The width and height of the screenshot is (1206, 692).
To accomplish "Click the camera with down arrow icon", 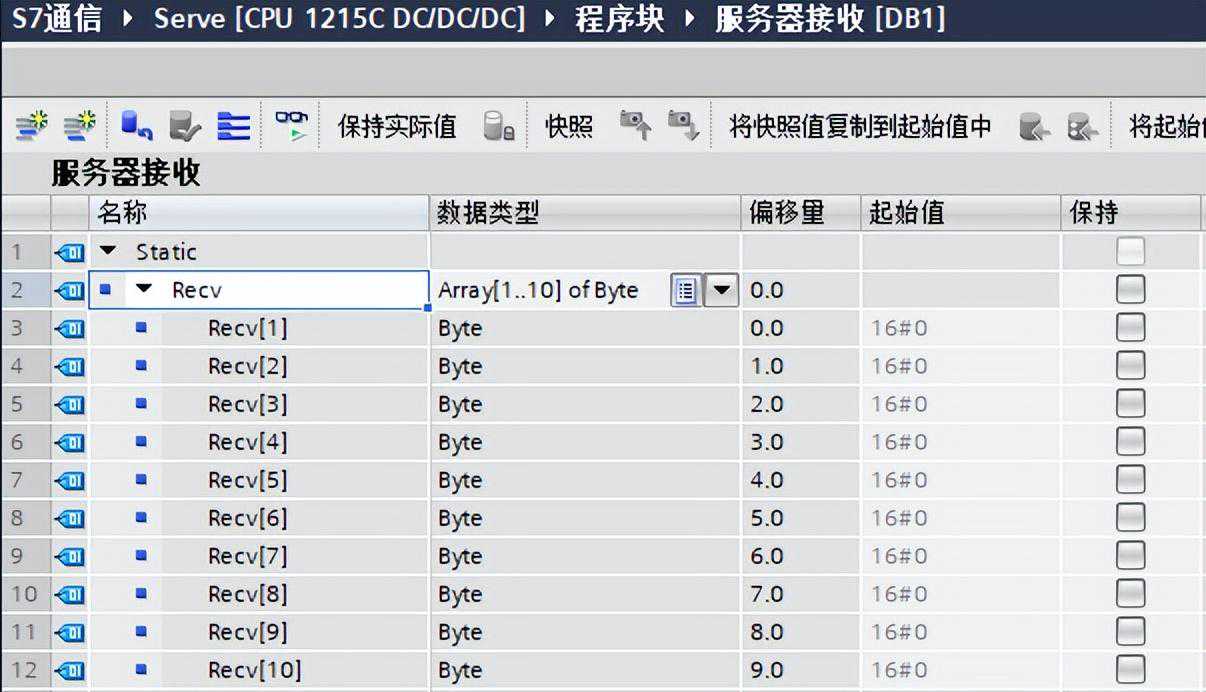I will [x=683, y=126].
